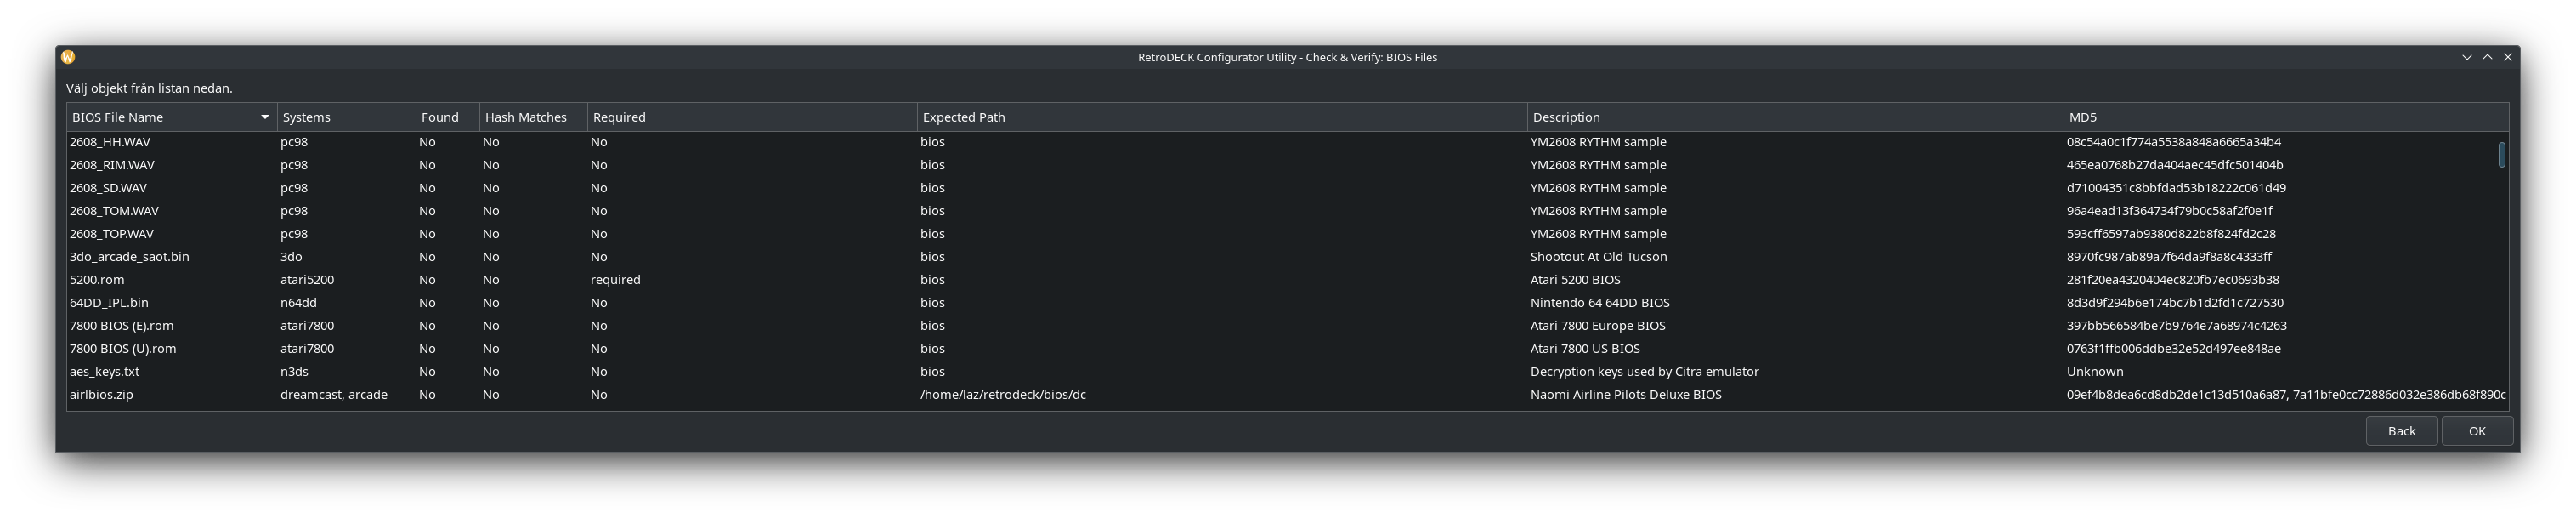The width and height of the screenshot is (2576, 518).
Task: Select the 5200.rom row
Action: pyautogui.click(x=97, y=280)
